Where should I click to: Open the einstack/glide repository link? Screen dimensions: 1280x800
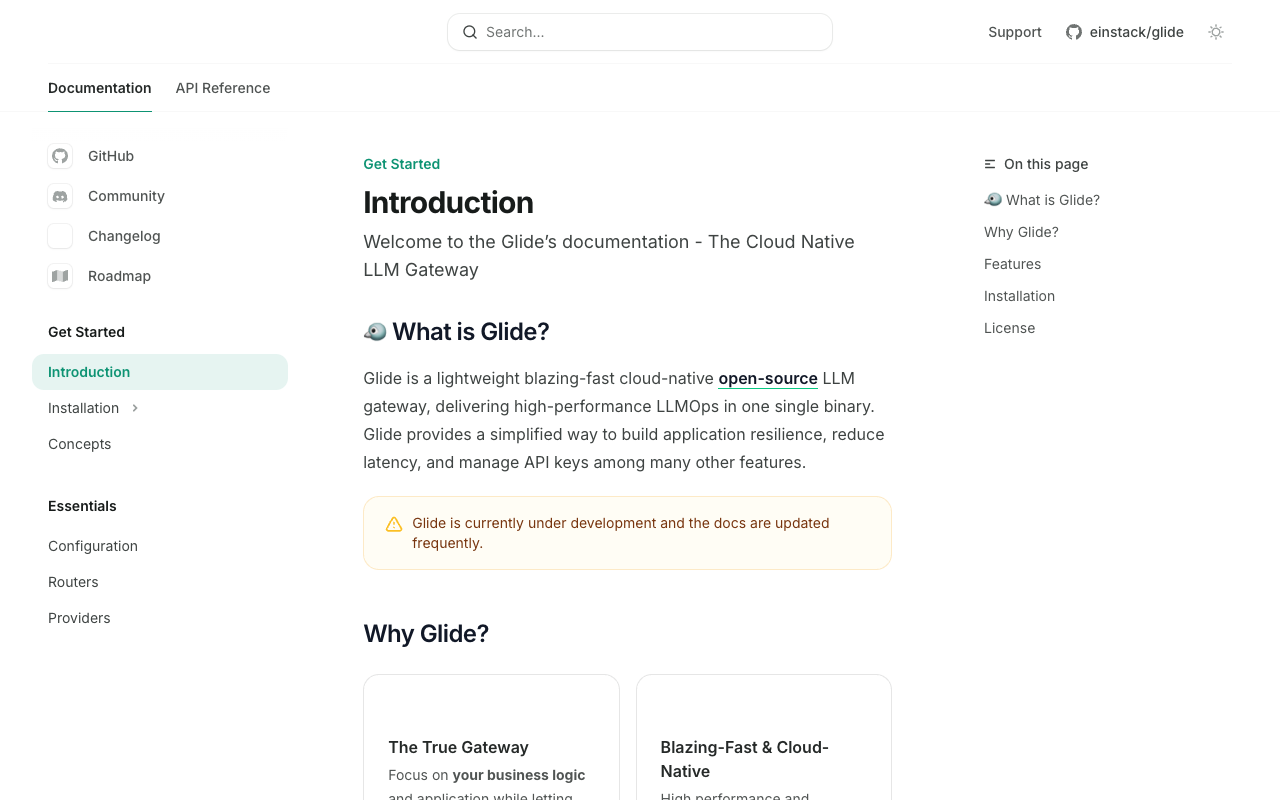1125,32
